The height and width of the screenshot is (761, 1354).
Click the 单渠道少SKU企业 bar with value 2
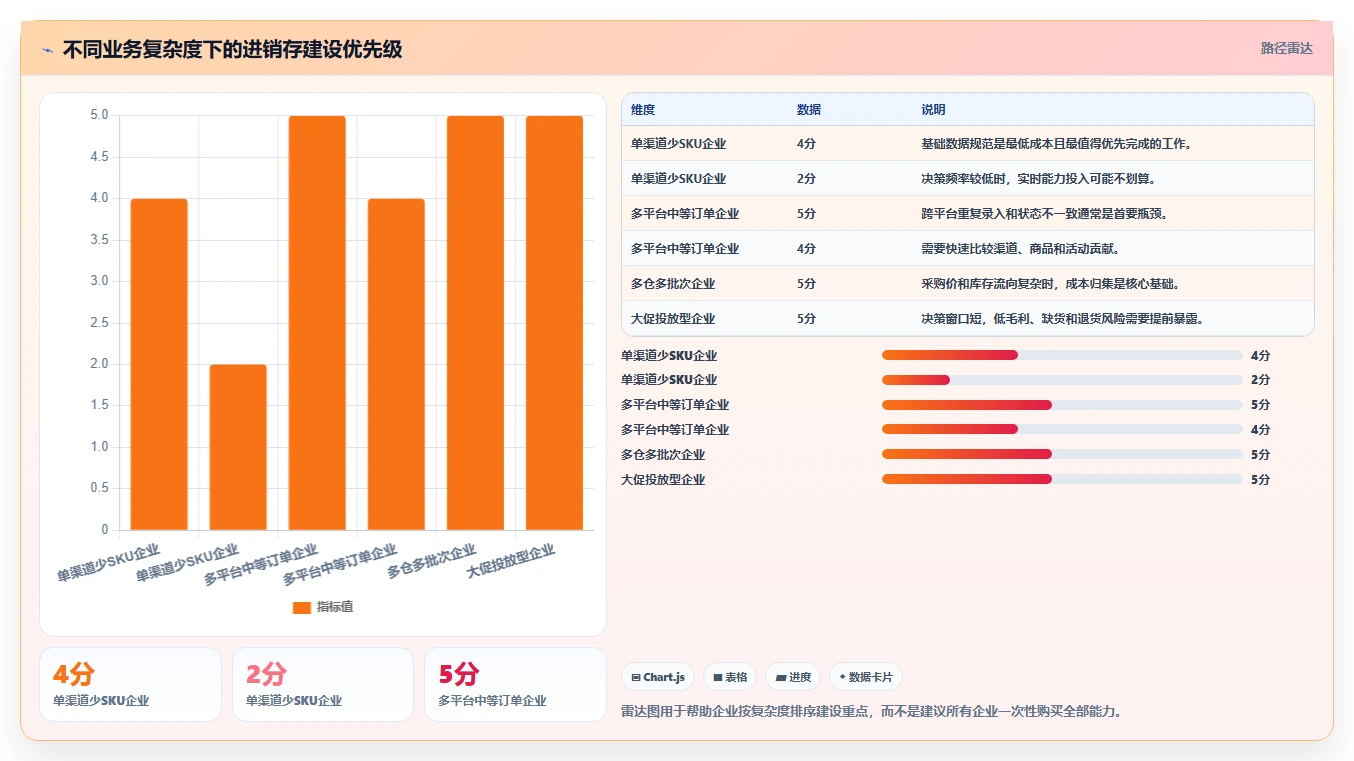(238, 447)
